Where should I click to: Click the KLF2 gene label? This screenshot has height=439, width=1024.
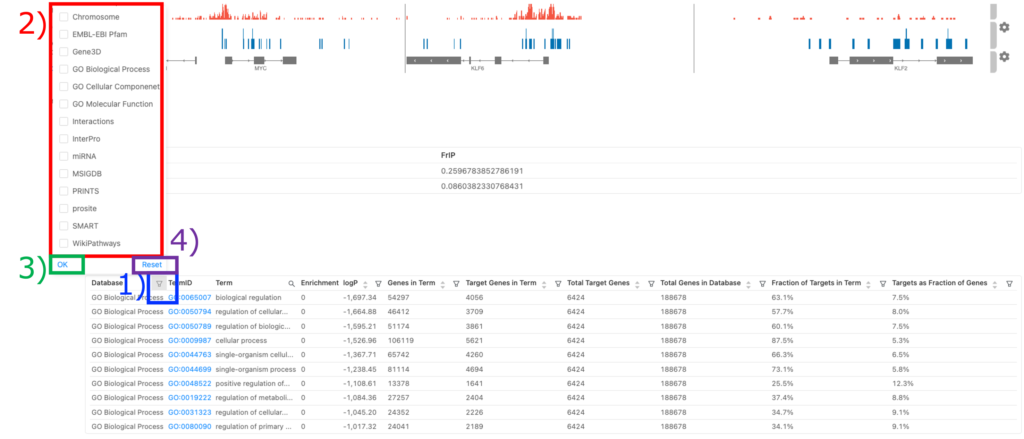[901, 68]
